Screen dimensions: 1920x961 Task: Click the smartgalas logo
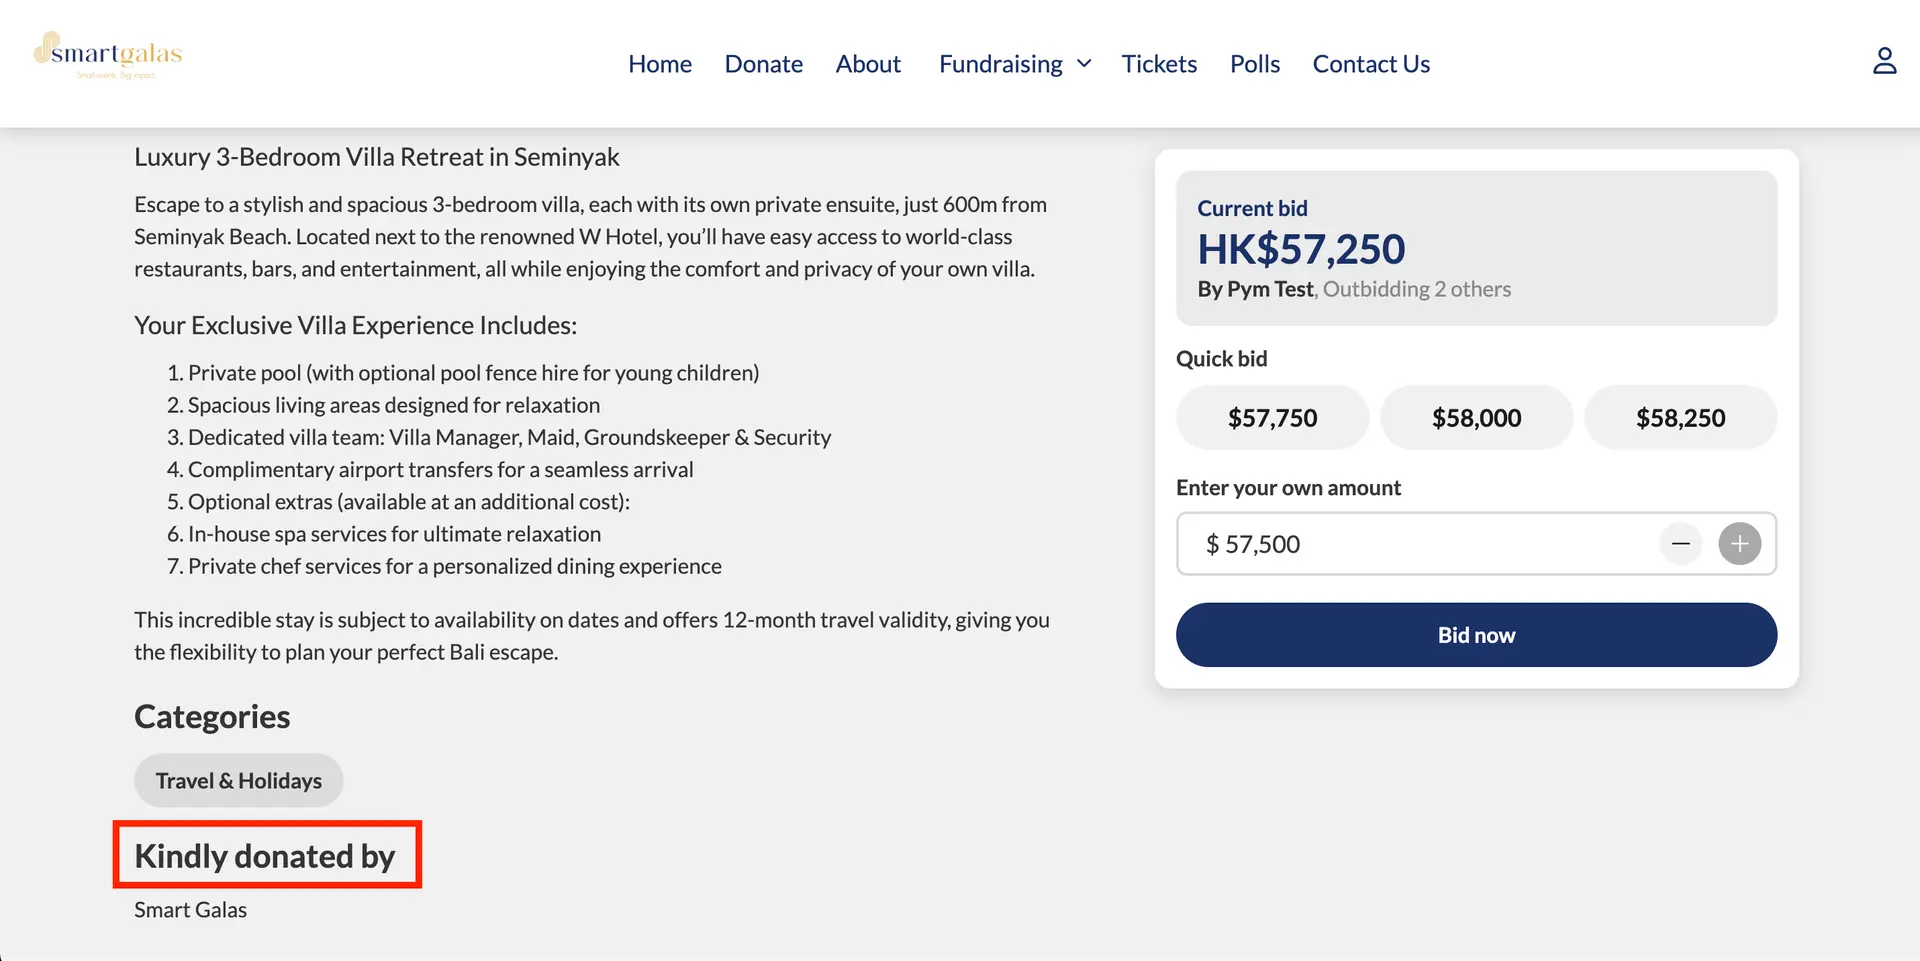[108, 56]
